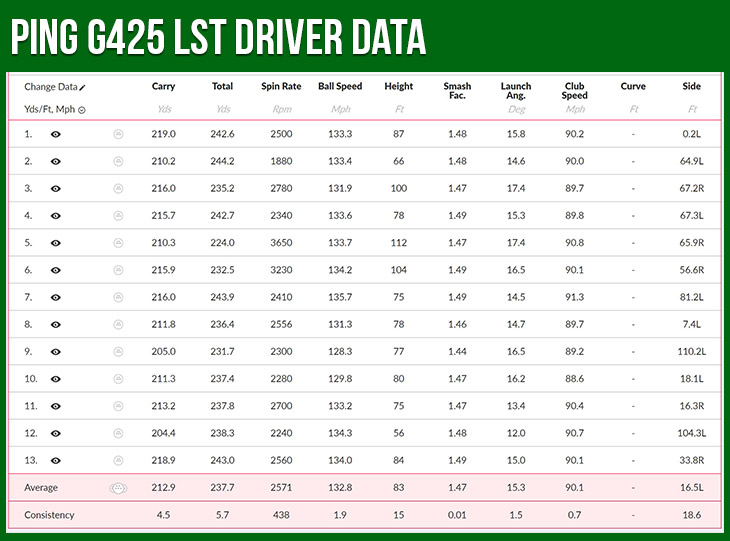Click ball speed value 135.7

coord(340,297)
